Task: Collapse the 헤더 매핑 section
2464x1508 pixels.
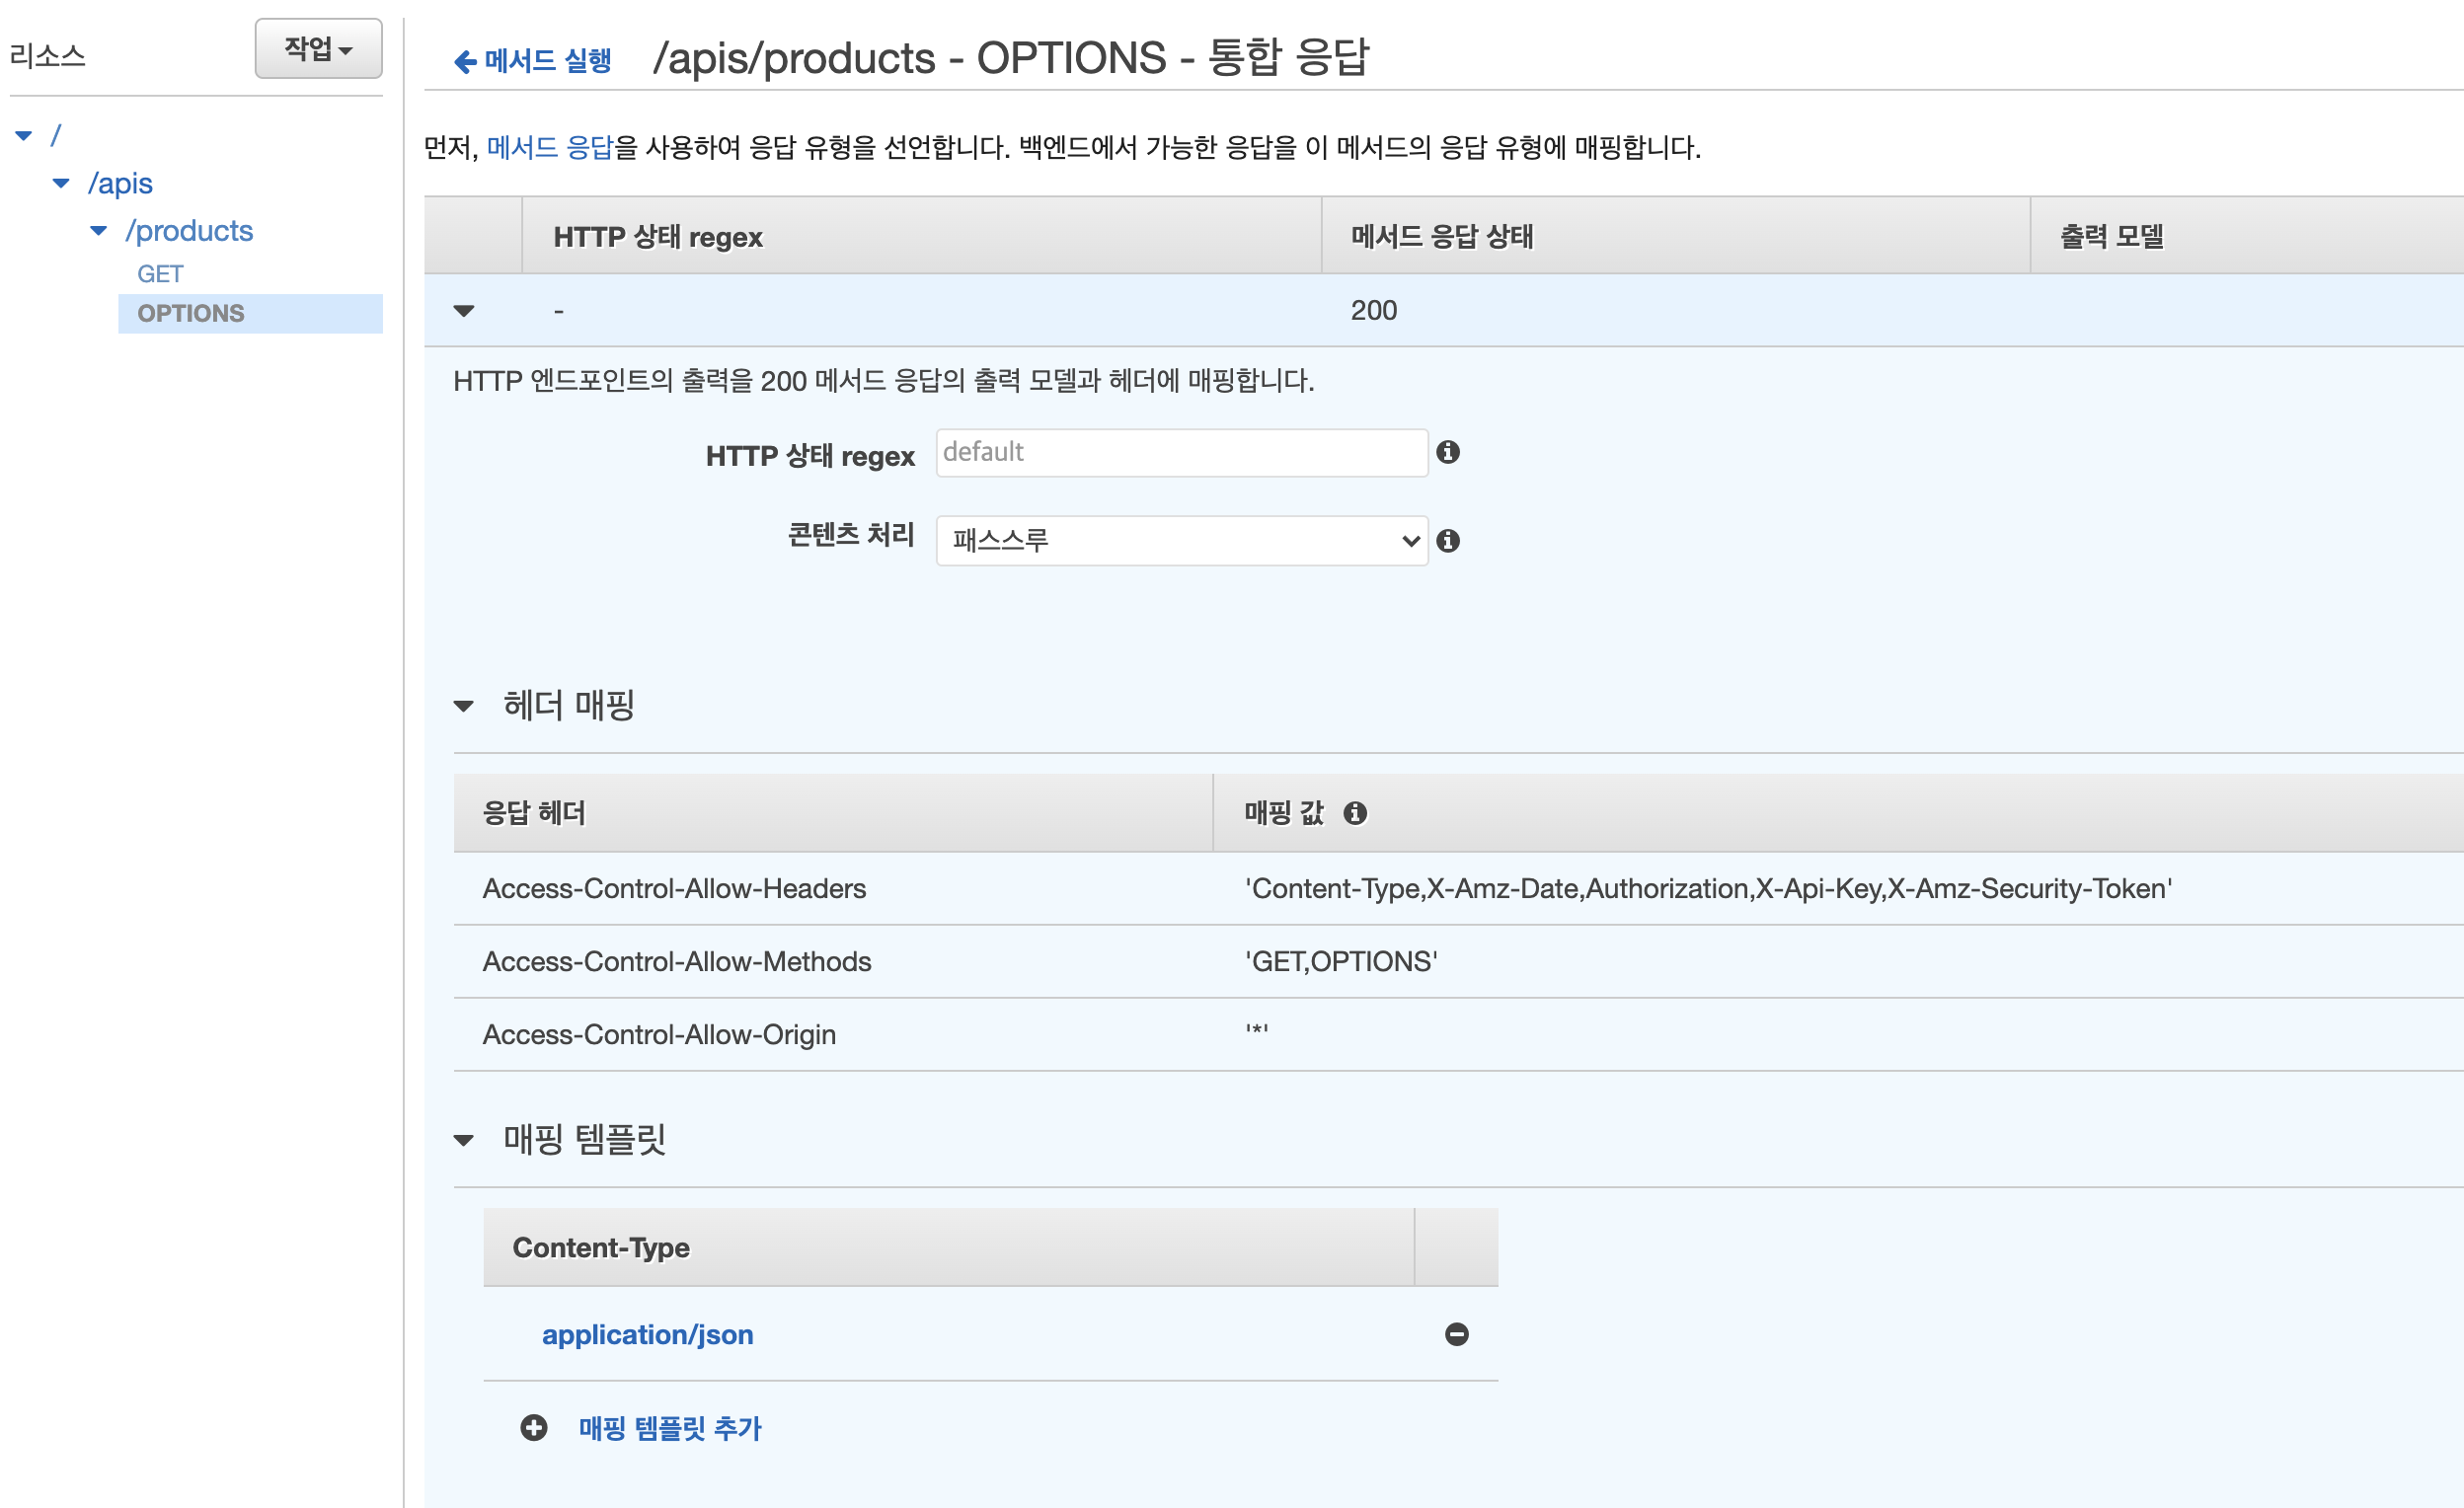Action: [x=464, y=706]
